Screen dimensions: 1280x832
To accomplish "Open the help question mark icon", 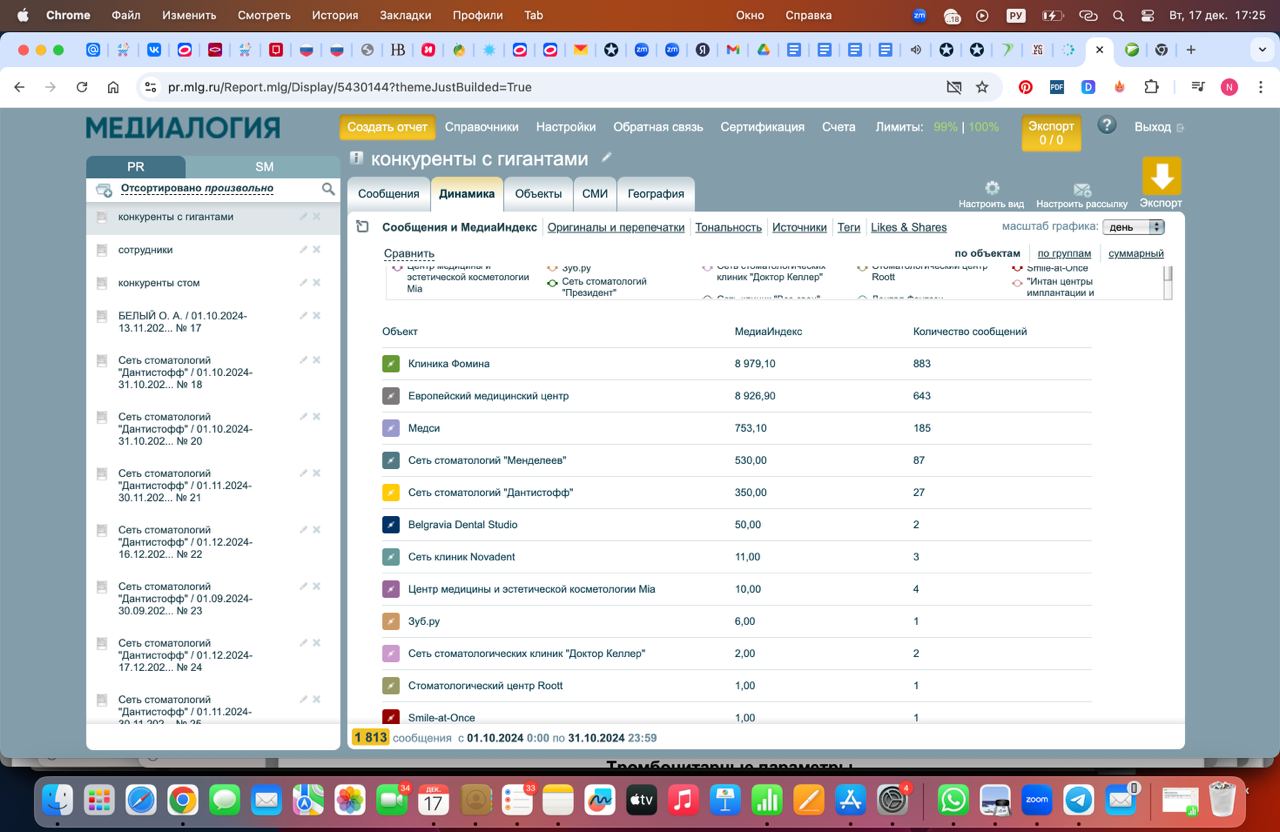I will [x=1106, y=125].
